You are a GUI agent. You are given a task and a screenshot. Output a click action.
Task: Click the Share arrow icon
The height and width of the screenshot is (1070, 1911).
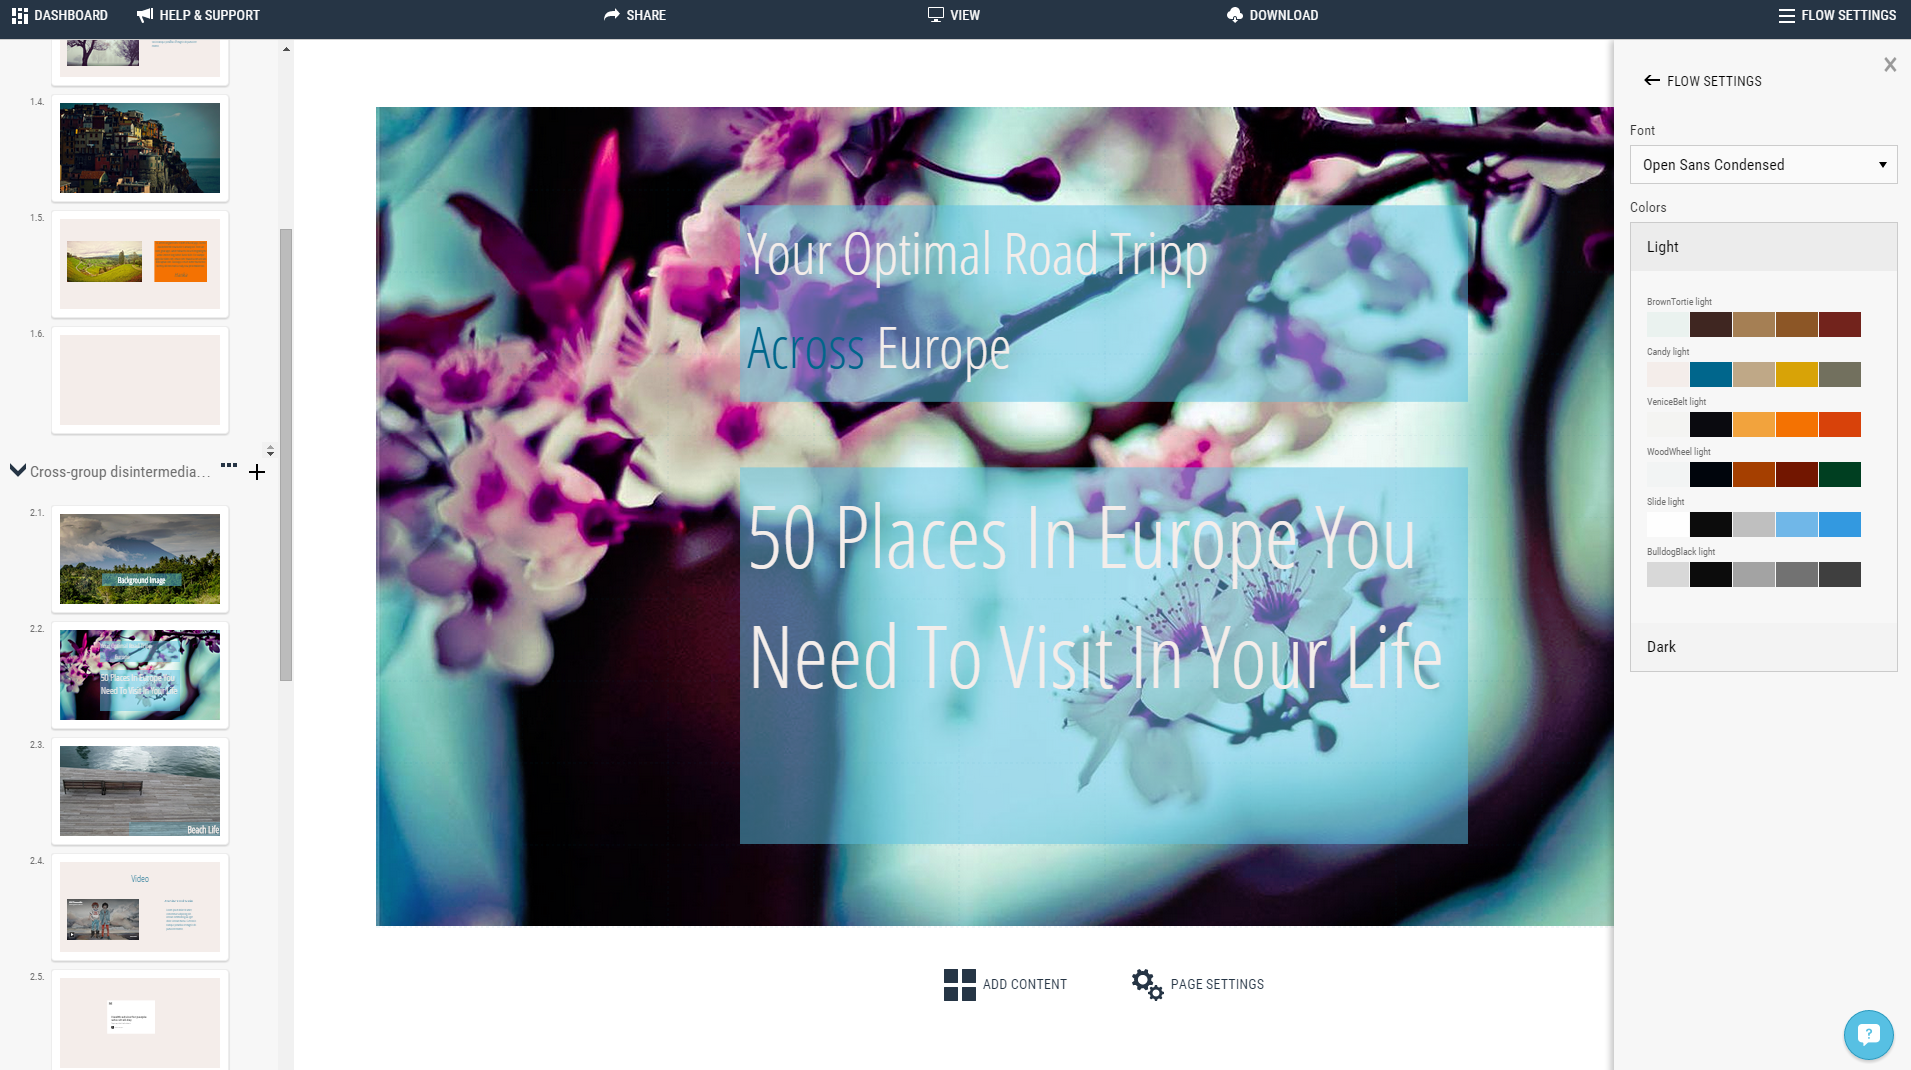(x=612, y=15)
